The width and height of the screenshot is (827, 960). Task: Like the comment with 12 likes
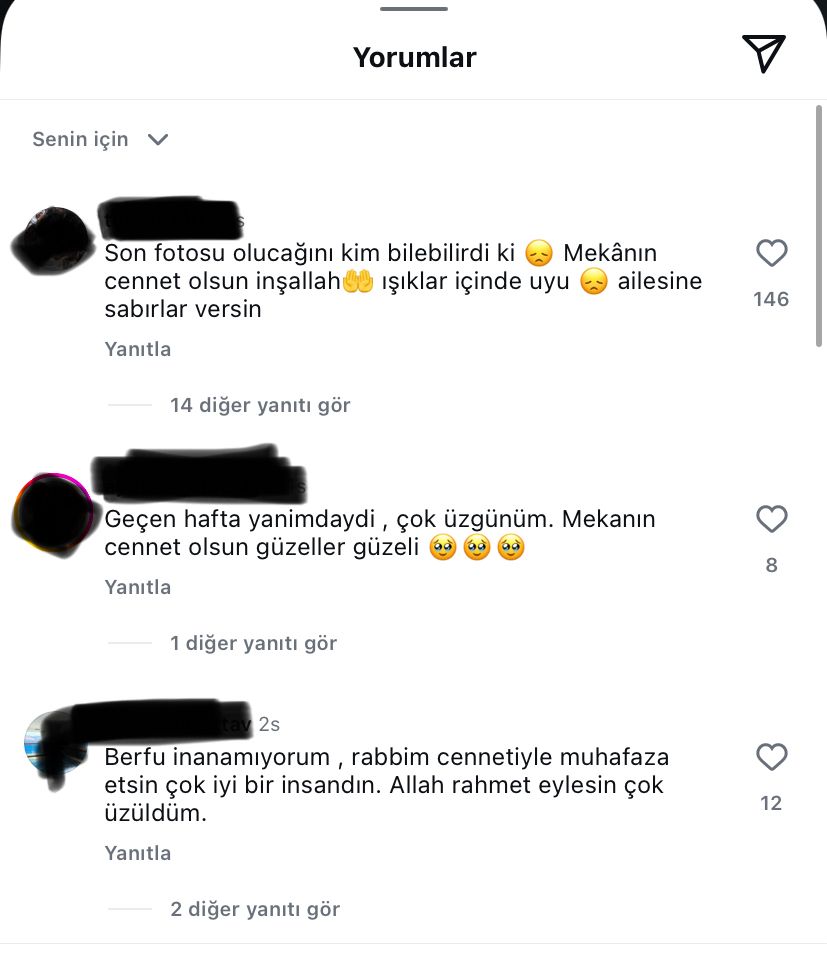(x=771, y=757)
